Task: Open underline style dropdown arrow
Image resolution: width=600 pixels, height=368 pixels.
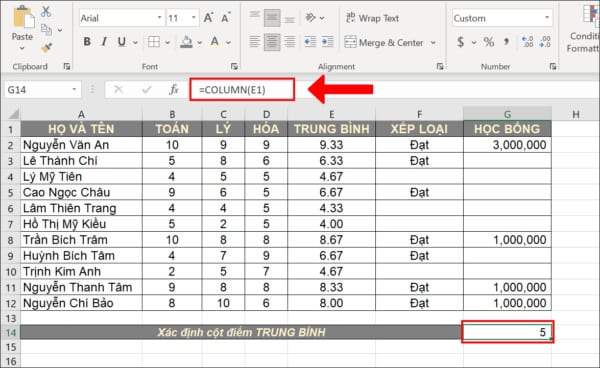Action: 135,42
